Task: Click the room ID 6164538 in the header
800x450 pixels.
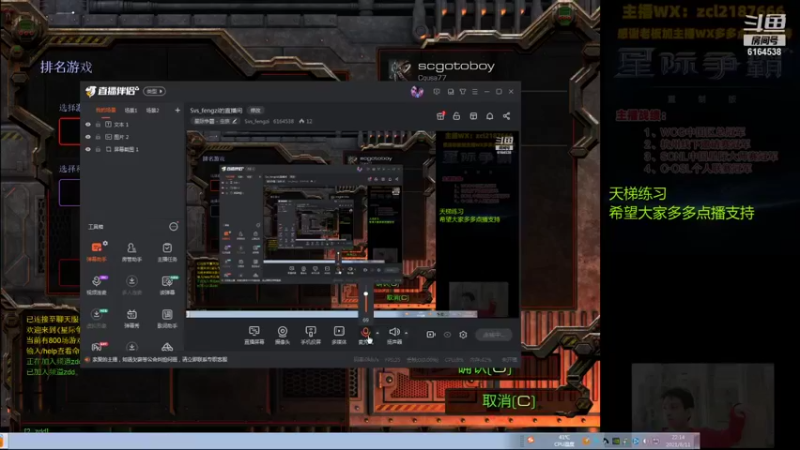Action: click(283, 121)
